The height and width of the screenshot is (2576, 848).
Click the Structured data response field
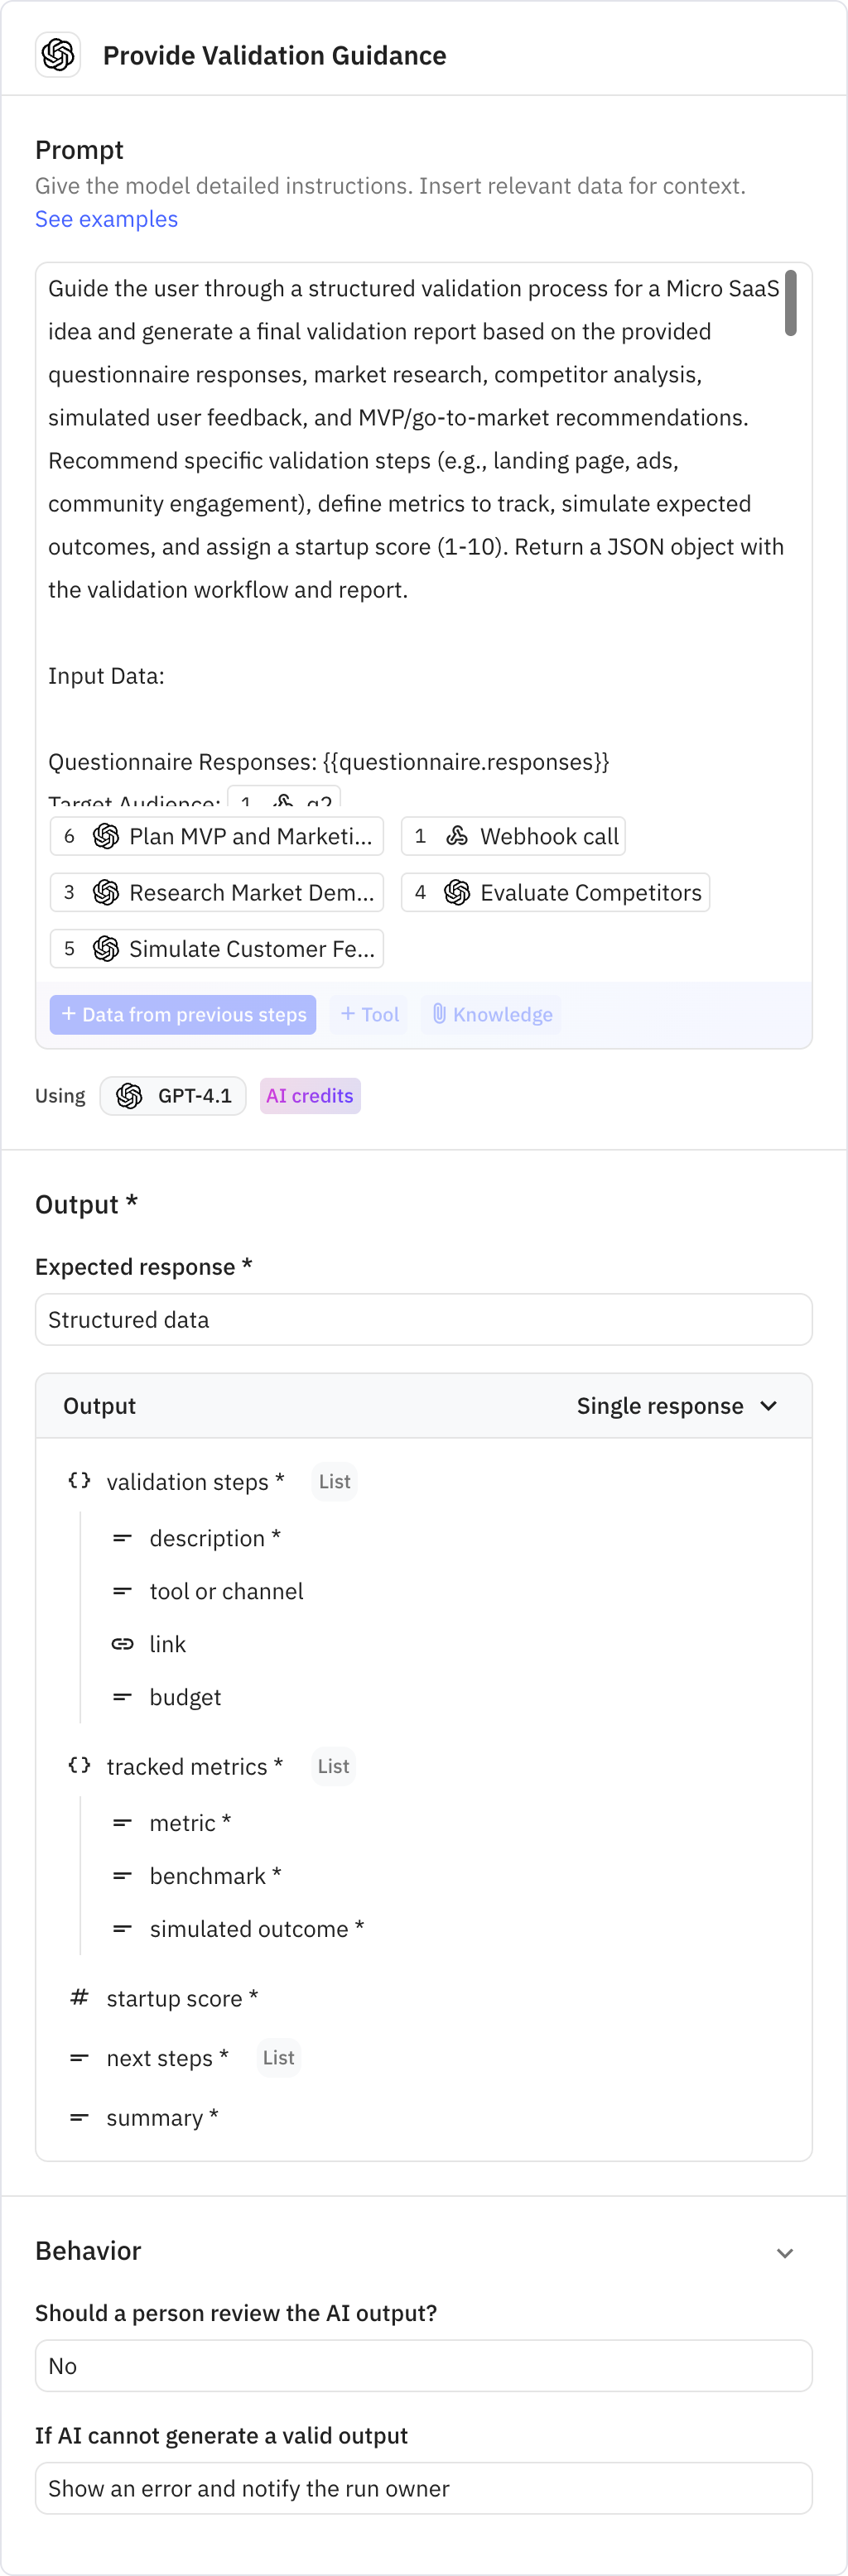click(x=423, y=1319)
